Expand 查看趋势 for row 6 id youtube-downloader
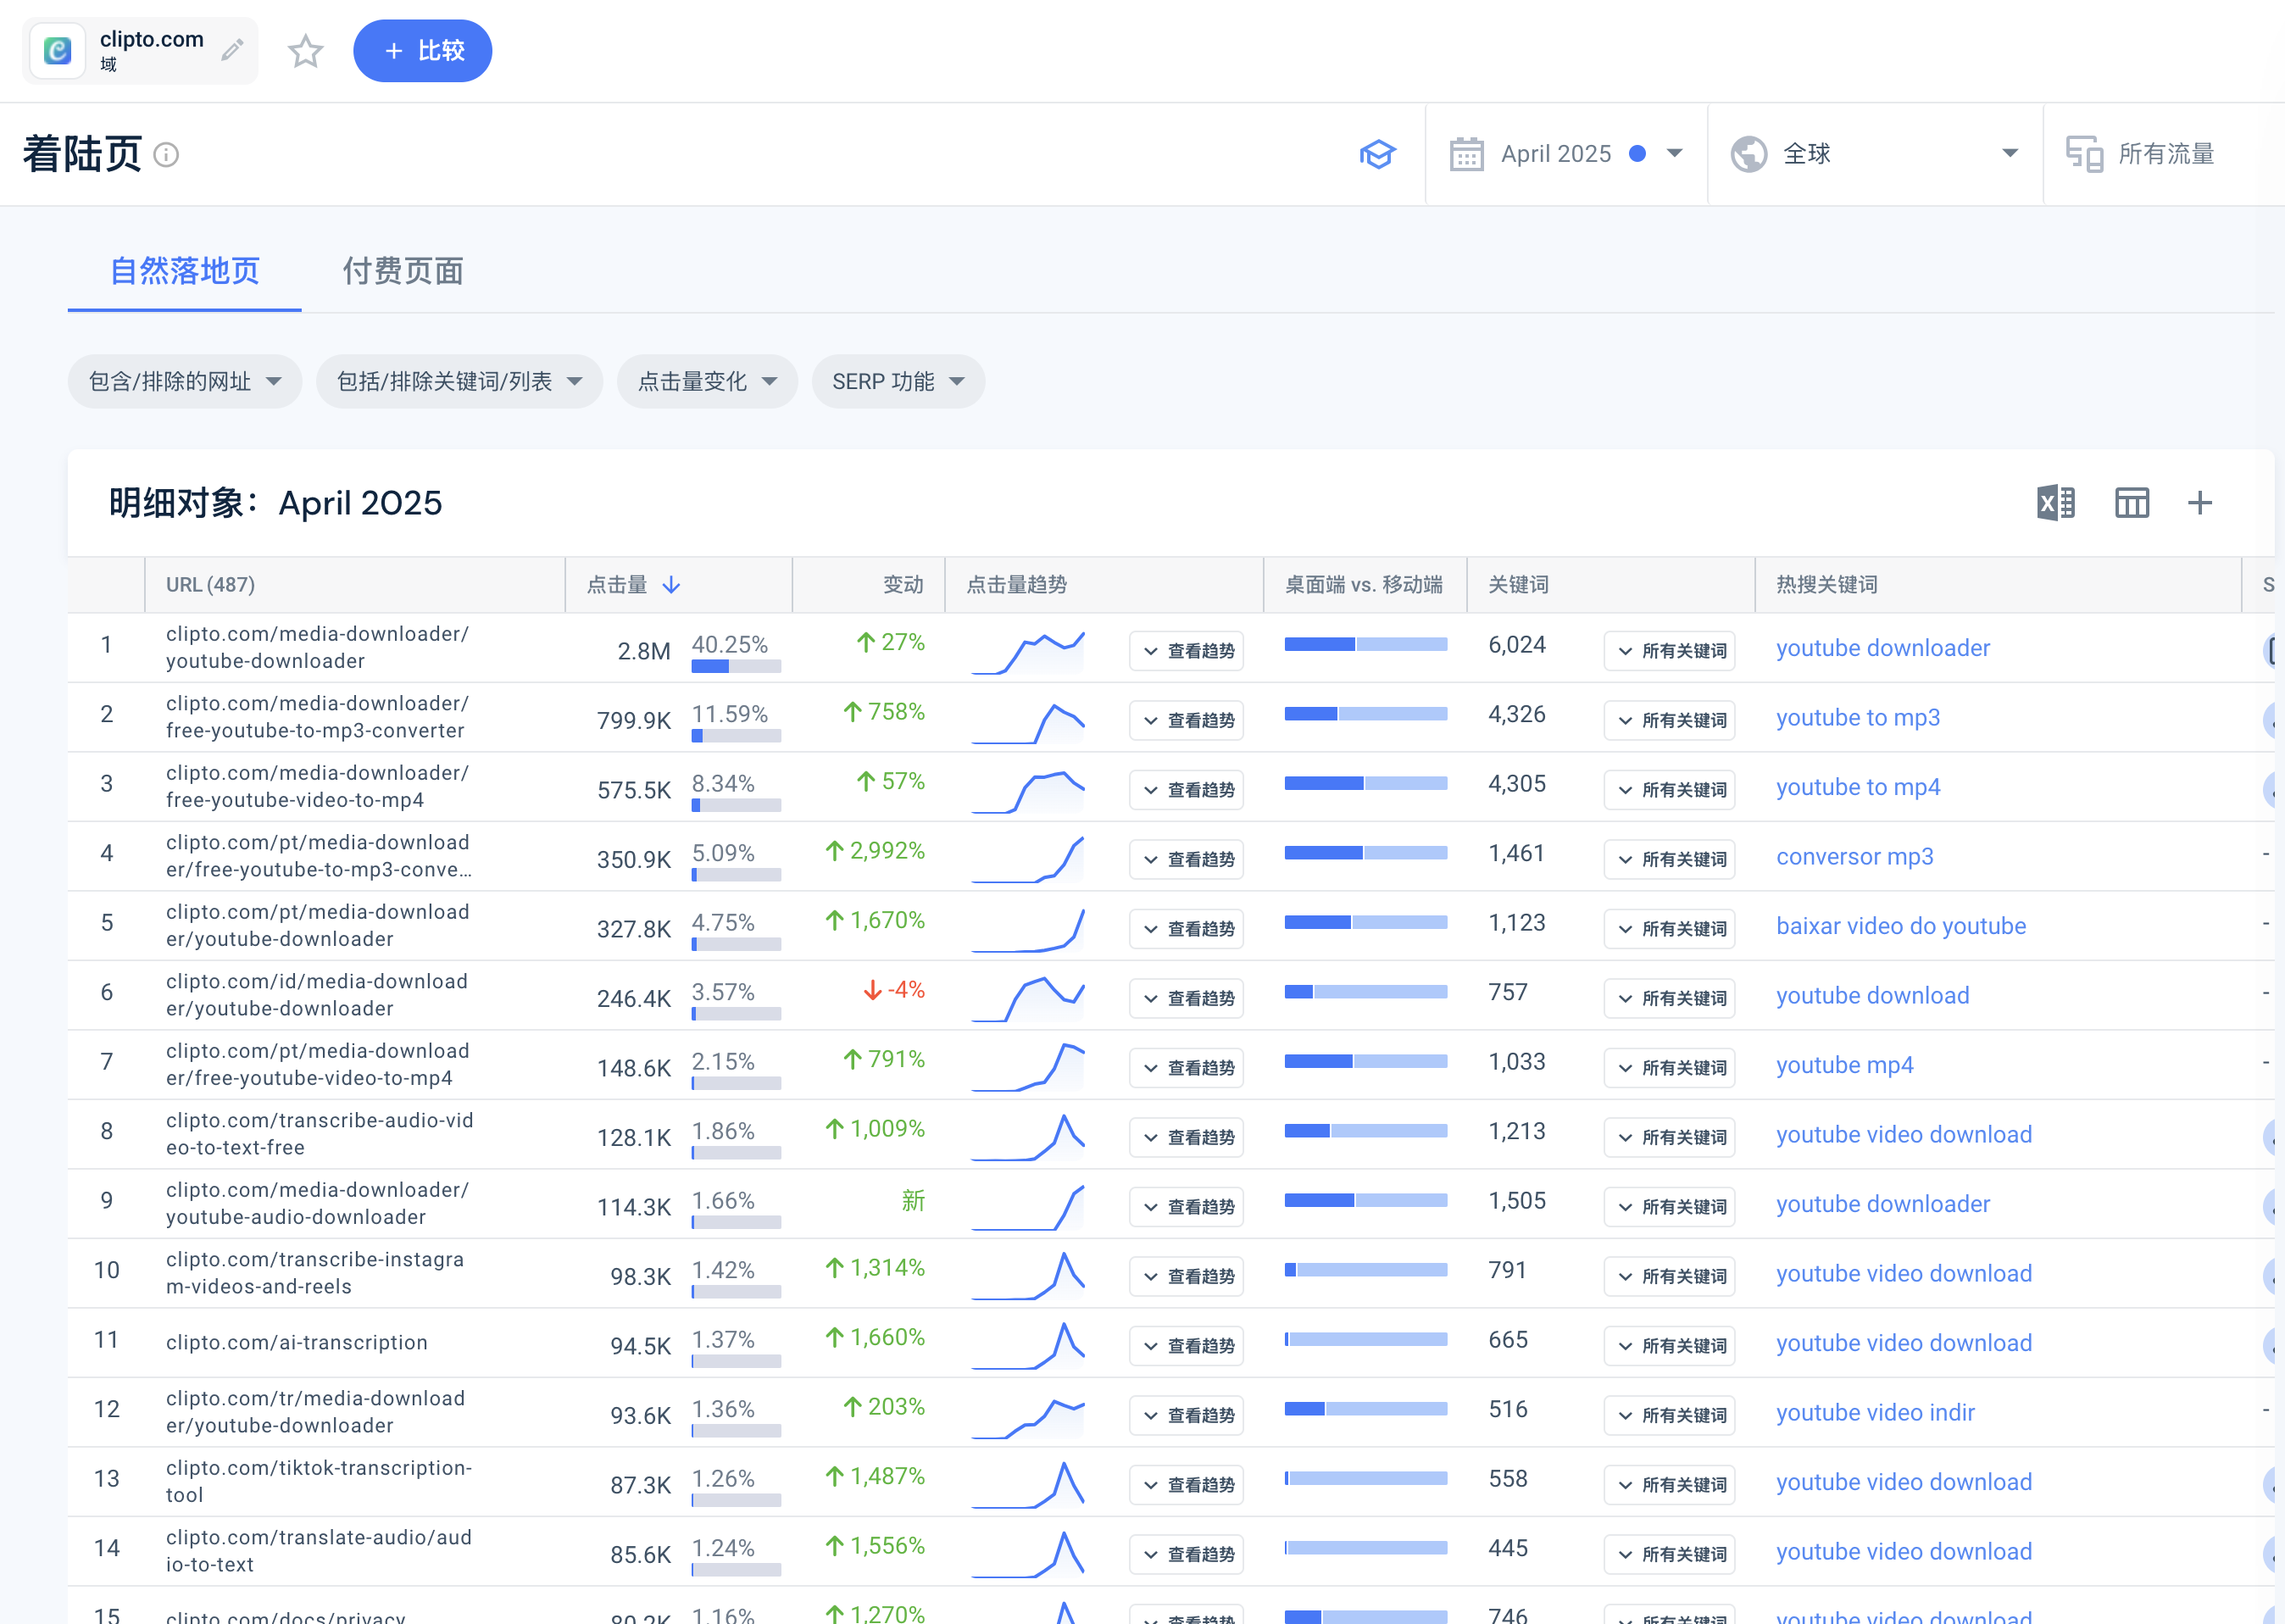 (x=1186, y=998)
